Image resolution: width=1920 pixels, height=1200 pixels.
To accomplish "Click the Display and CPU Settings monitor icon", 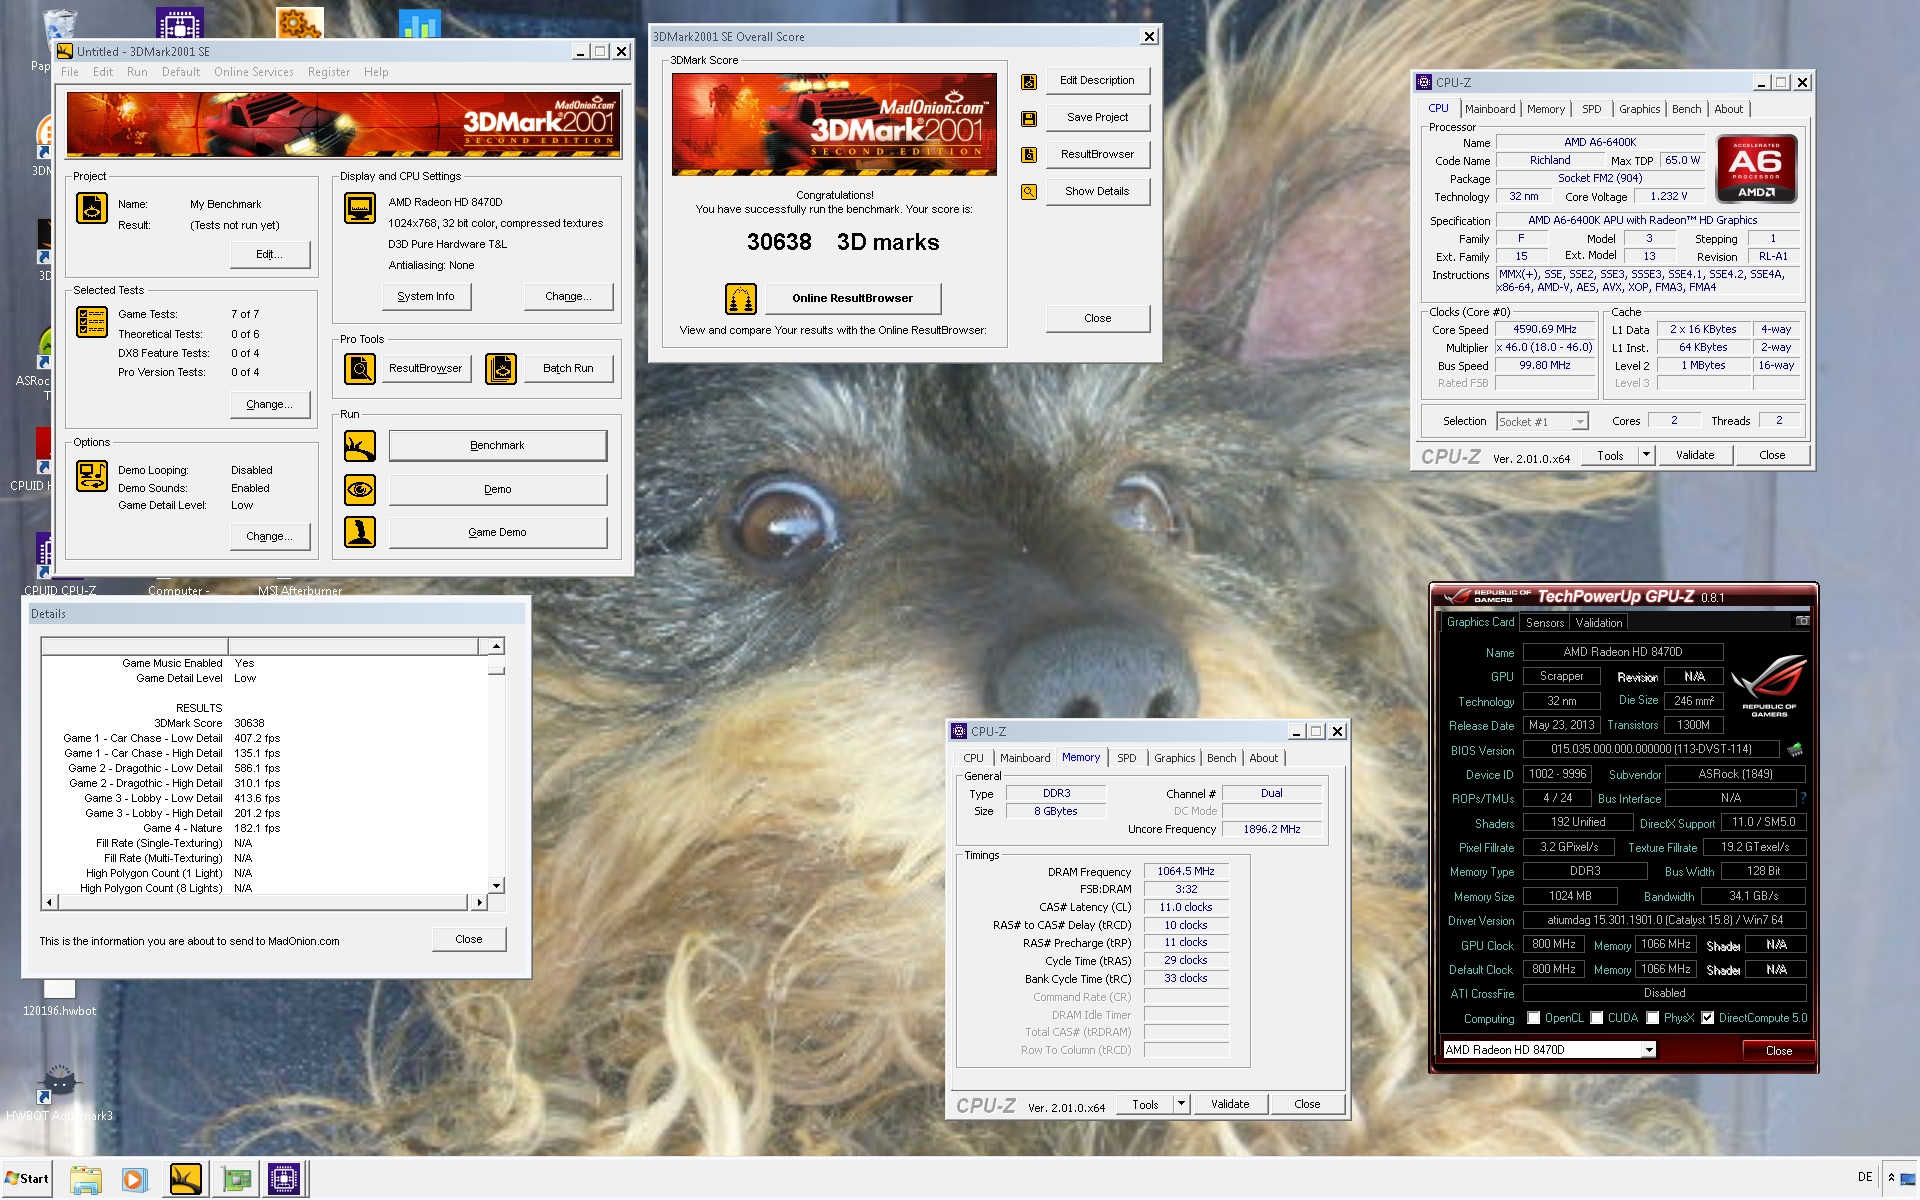I will click(360, 208).
